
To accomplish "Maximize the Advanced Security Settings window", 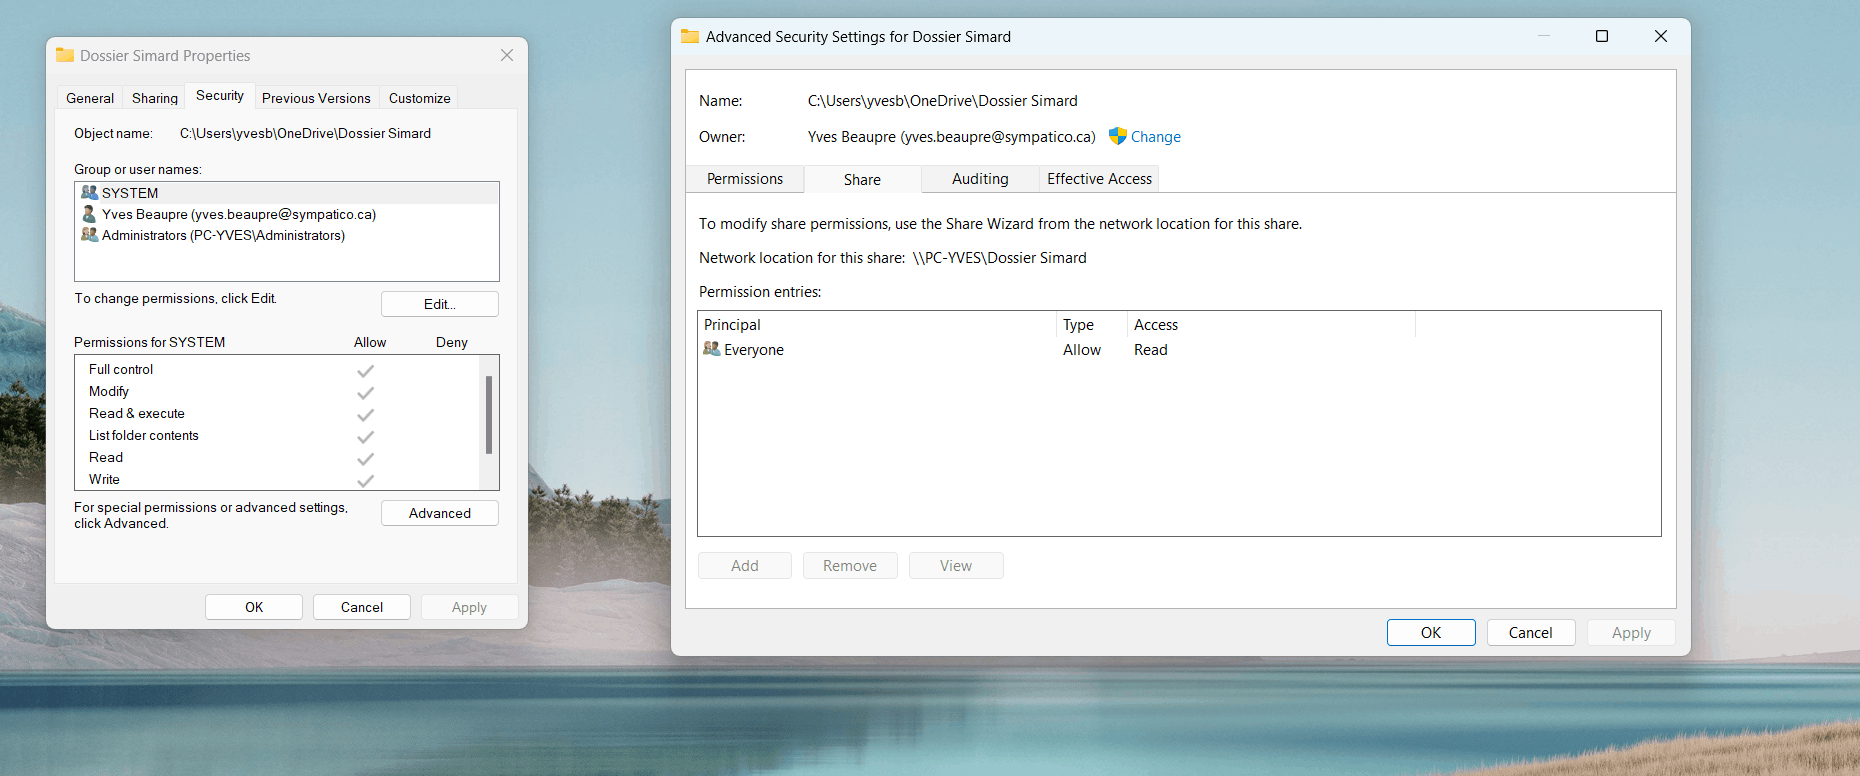I will coord(1602,36).
